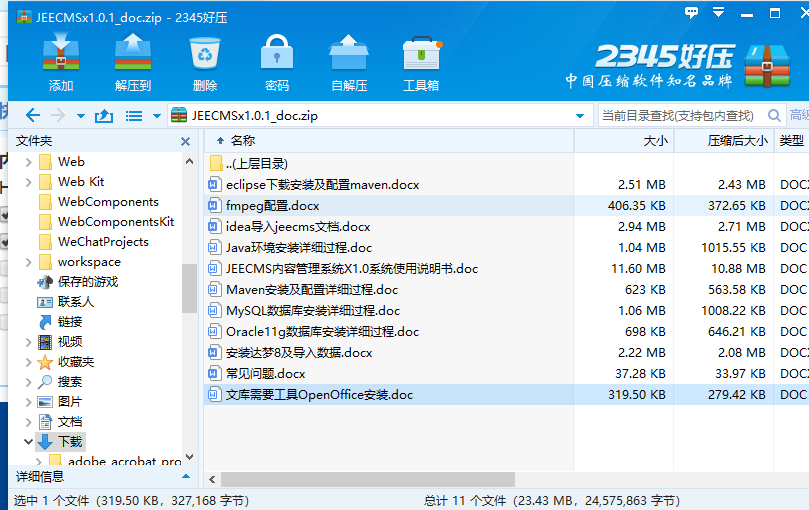Select WebComponentsKit folder in tree
The height and width of the screenshot is (510, 809).
click(116, 222)
